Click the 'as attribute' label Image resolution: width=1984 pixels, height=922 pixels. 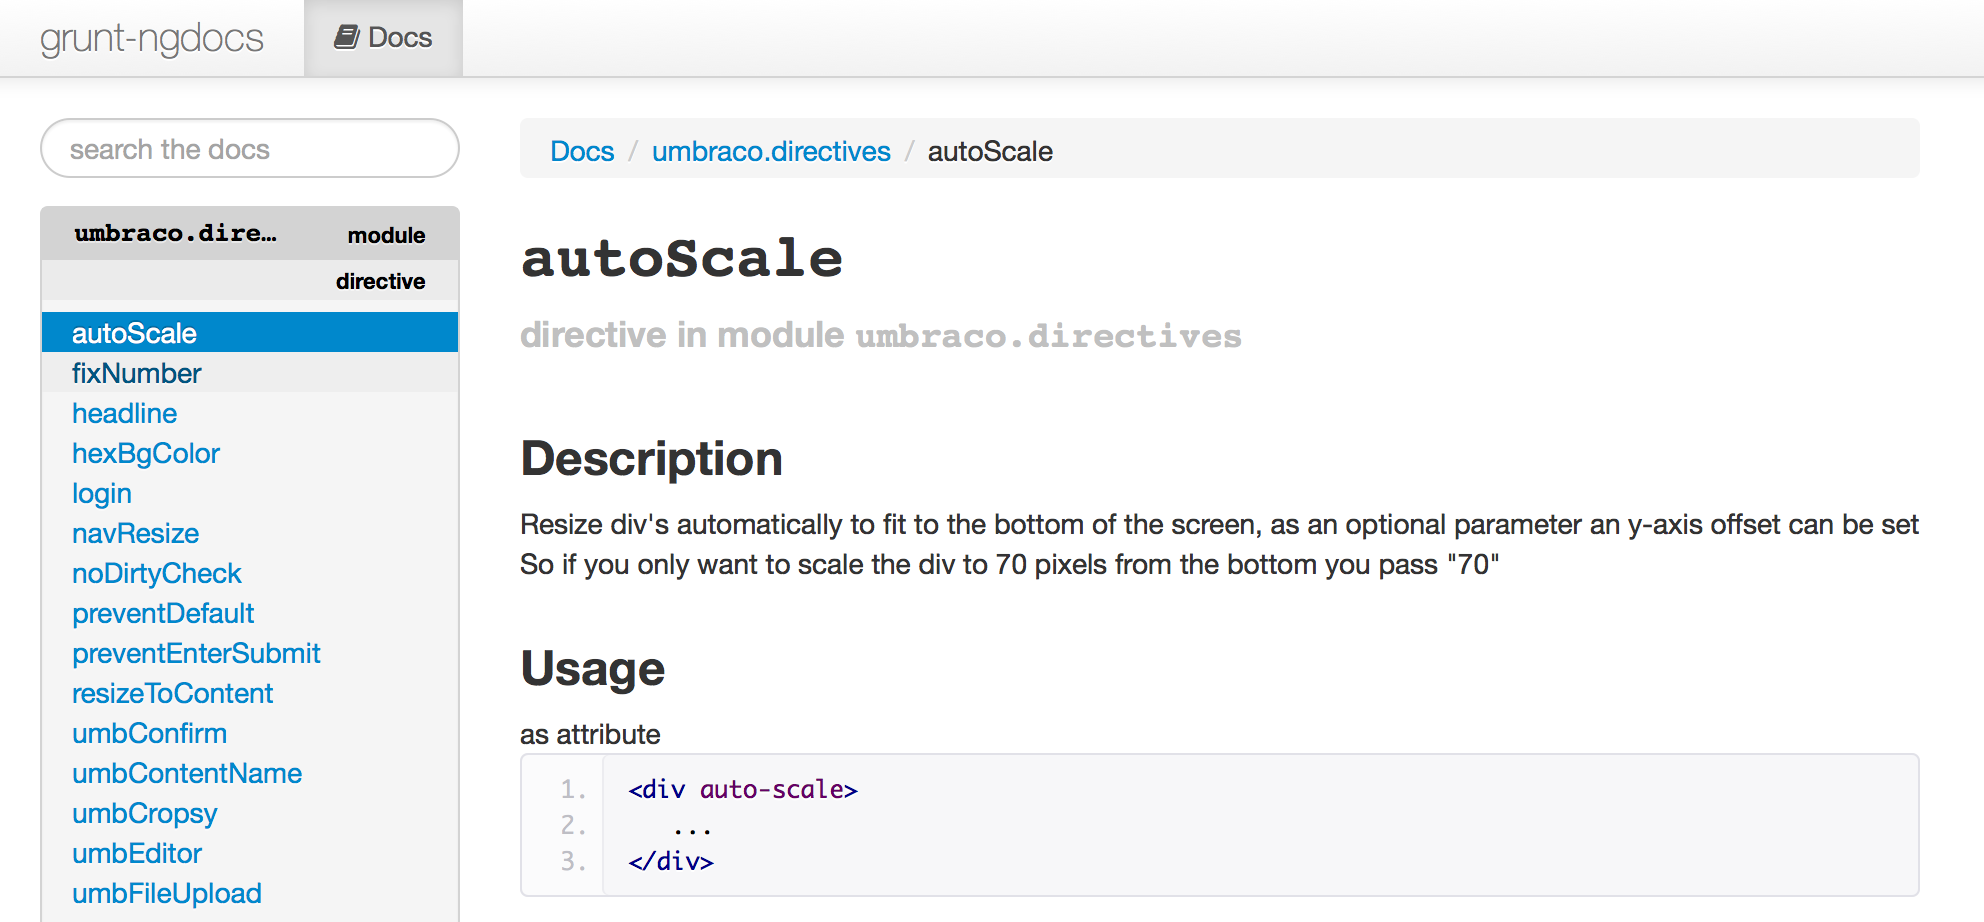590,734
